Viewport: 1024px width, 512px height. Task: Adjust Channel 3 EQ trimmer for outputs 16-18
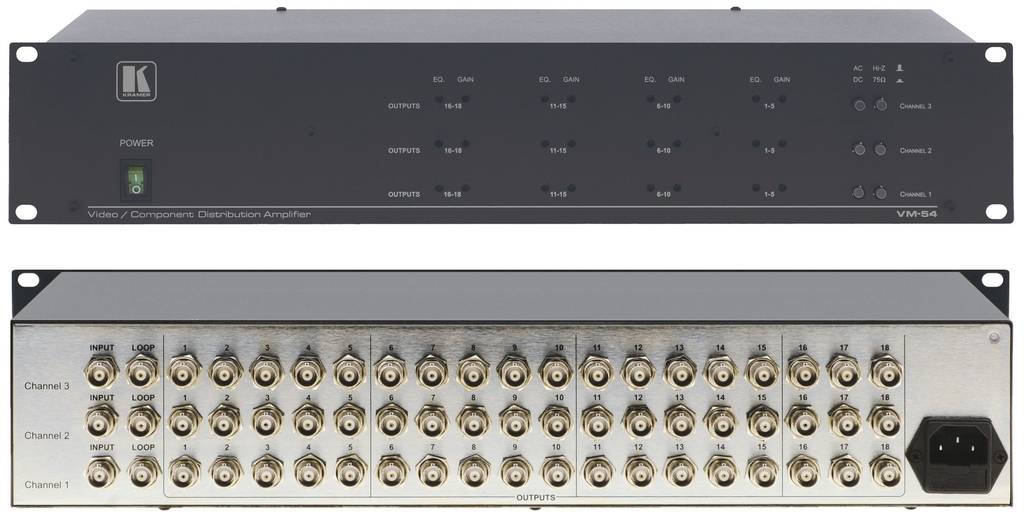[x=439, y=99]
